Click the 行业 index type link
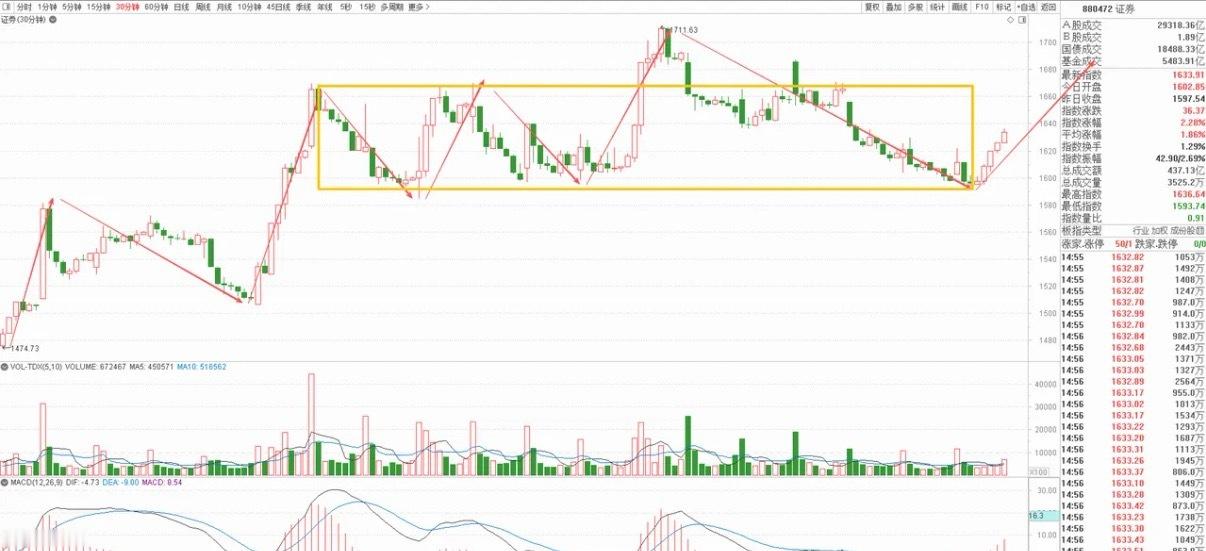The height and width of the screenshot is (551, 1206). [1141, 230]
